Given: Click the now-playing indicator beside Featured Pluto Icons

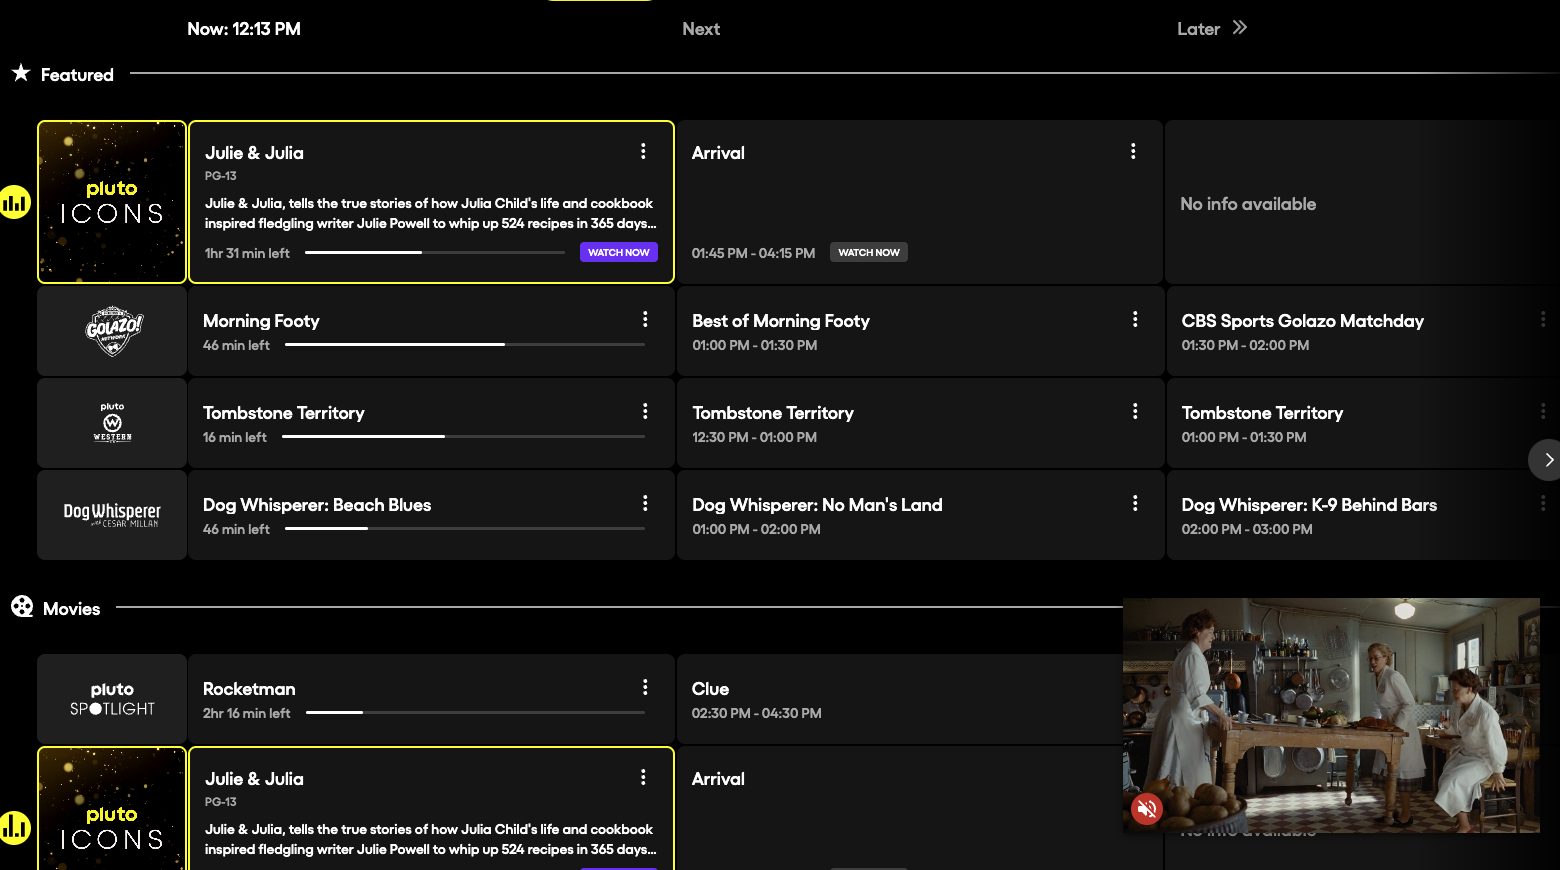Looking at the screenshot, I should [x=15, y=202].
